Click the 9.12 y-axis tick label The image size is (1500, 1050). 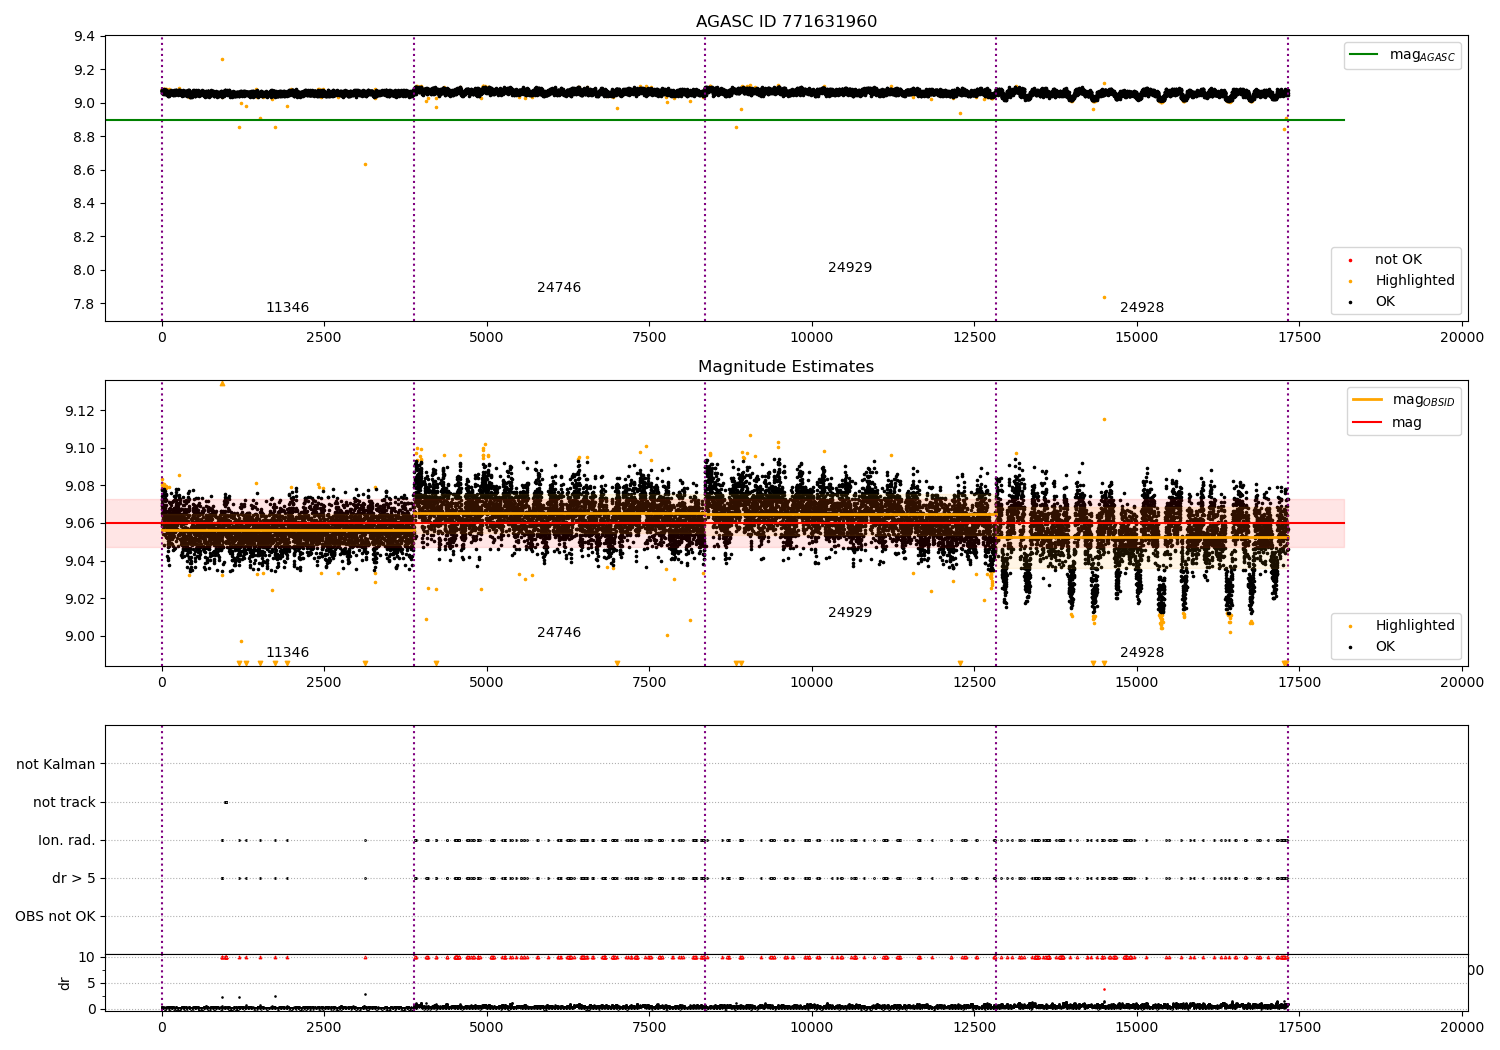(x=80, y=411)
